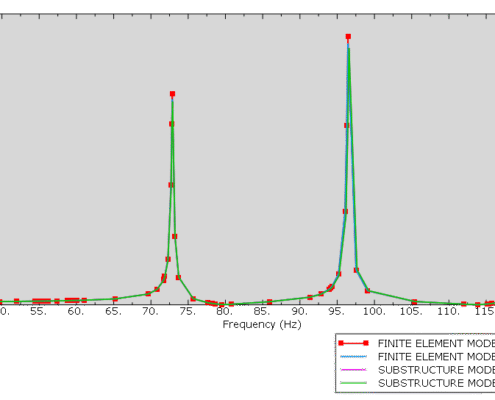This screenshot has width=495, height=400.
Task: Select SUBSTRUCTURE legend label beside green line
Action: pyautogui.click(x=436, y=383)
